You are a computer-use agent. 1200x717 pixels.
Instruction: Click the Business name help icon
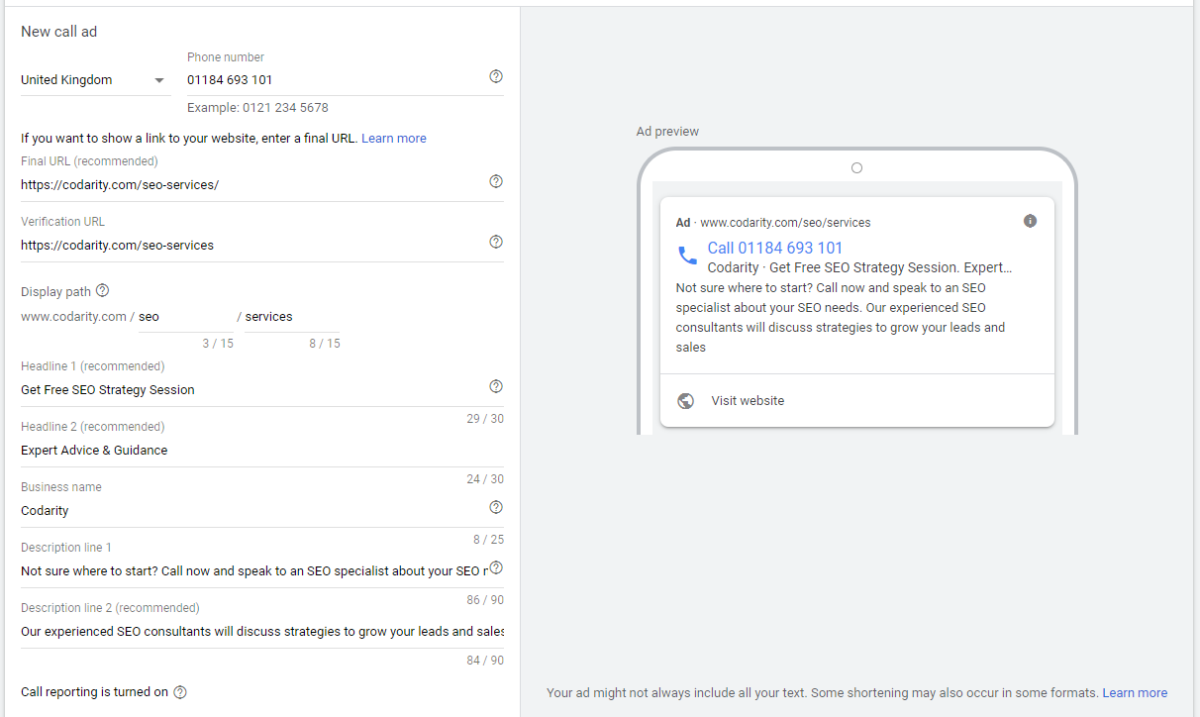pos(495,507)
